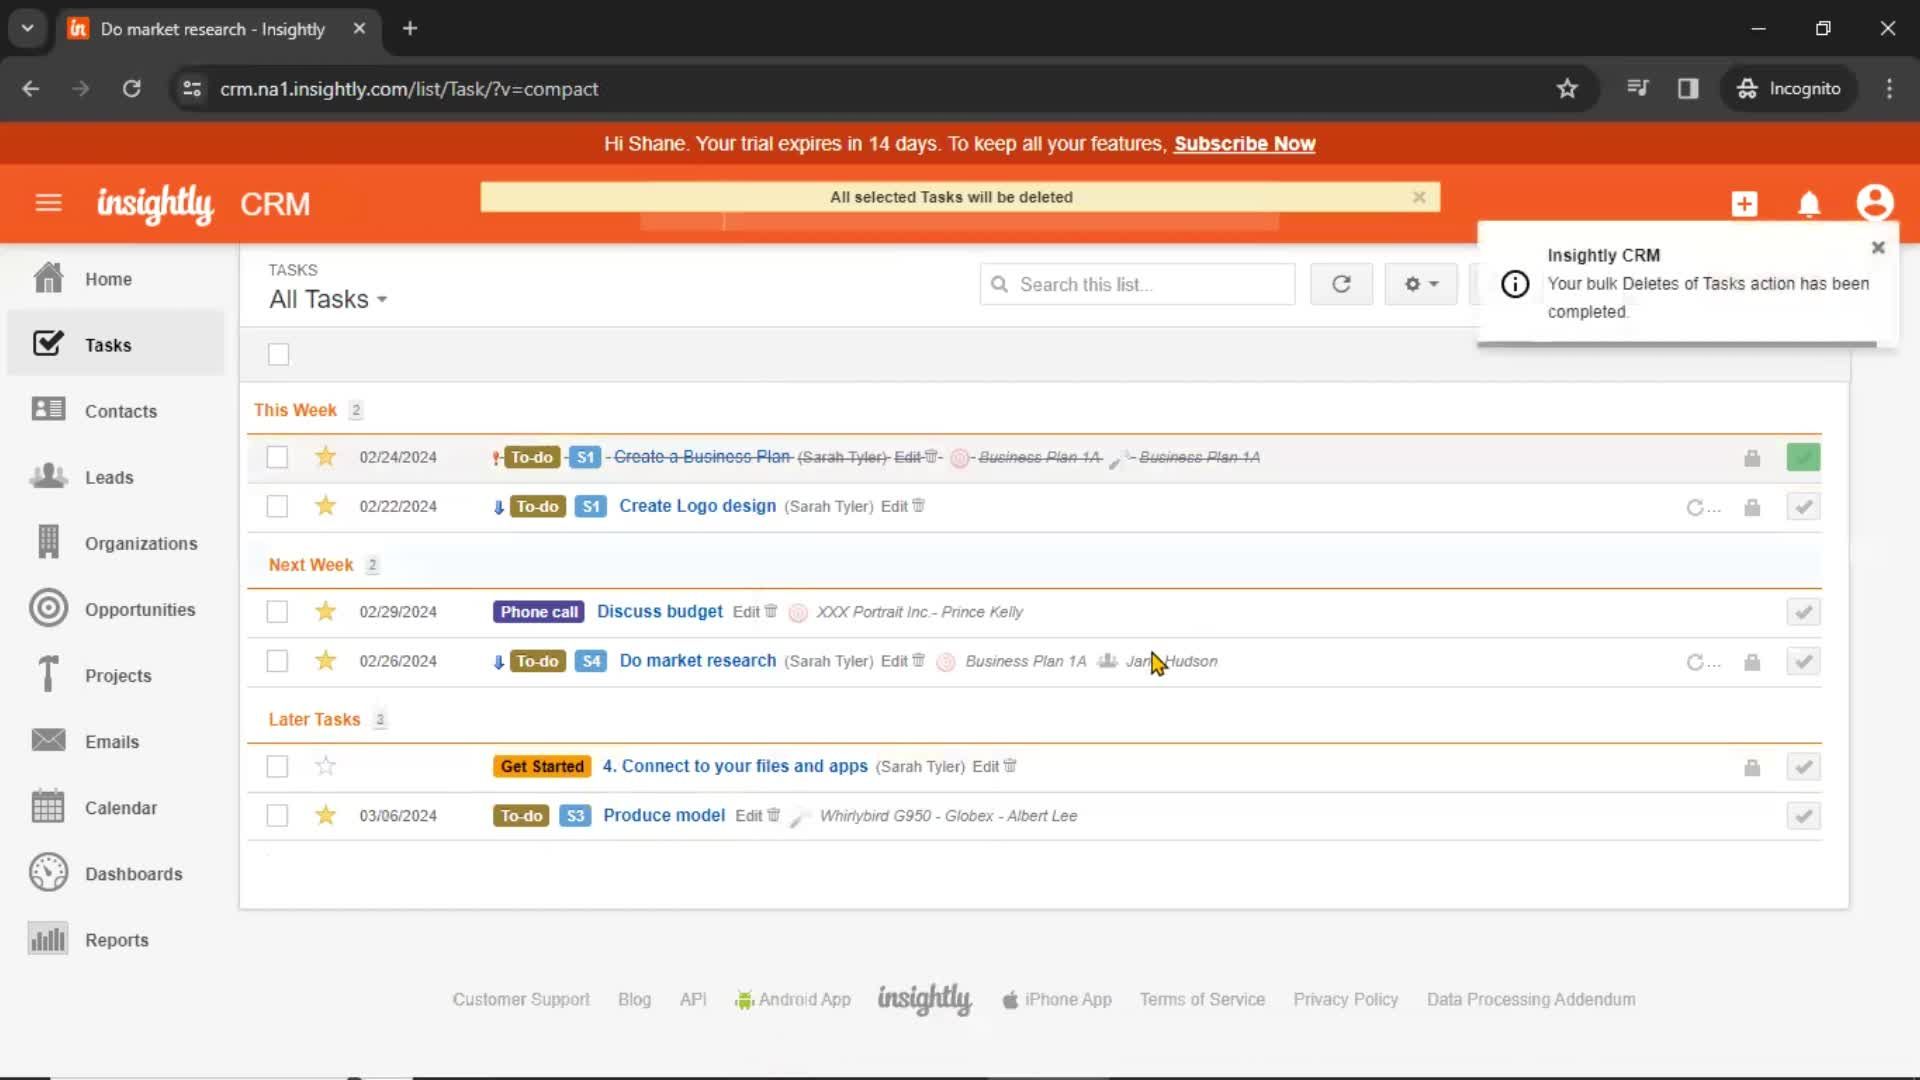1920x1080 pixels.
Task: Click the Home sidebar navigation icon
Action: click(x=47, y=280)
